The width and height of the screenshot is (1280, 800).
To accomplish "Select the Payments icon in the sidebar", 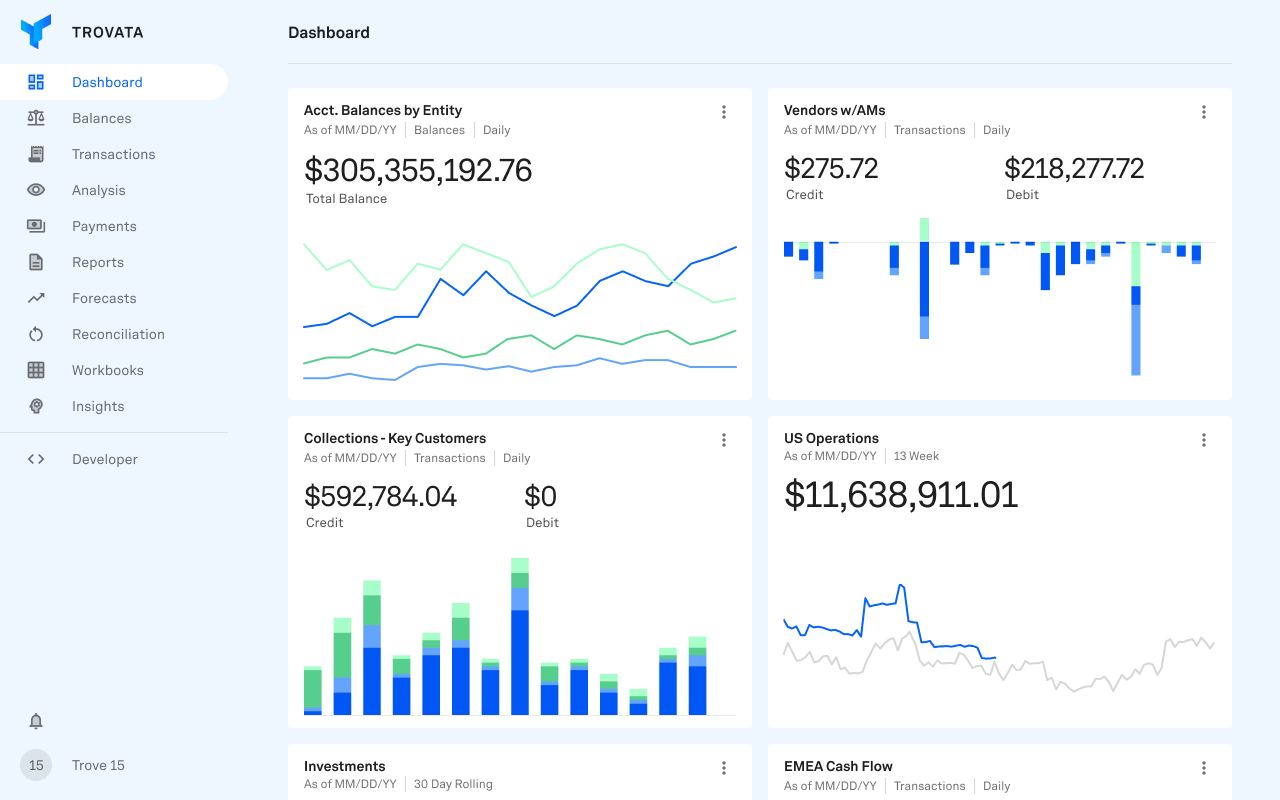I will click(x=36, y=226).
